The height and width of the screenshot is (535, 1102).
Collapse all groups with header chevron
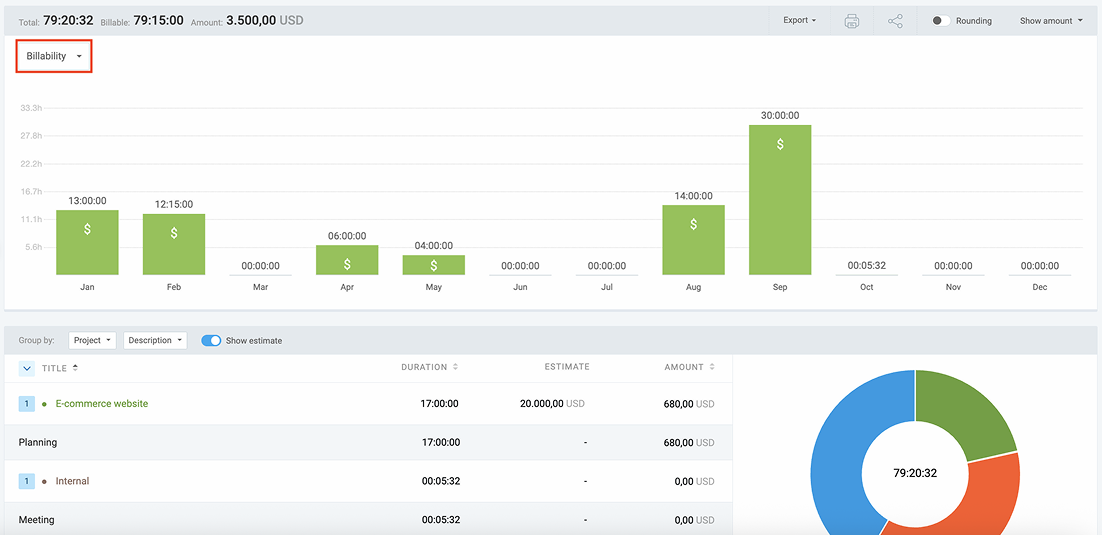tap(27, 368)
